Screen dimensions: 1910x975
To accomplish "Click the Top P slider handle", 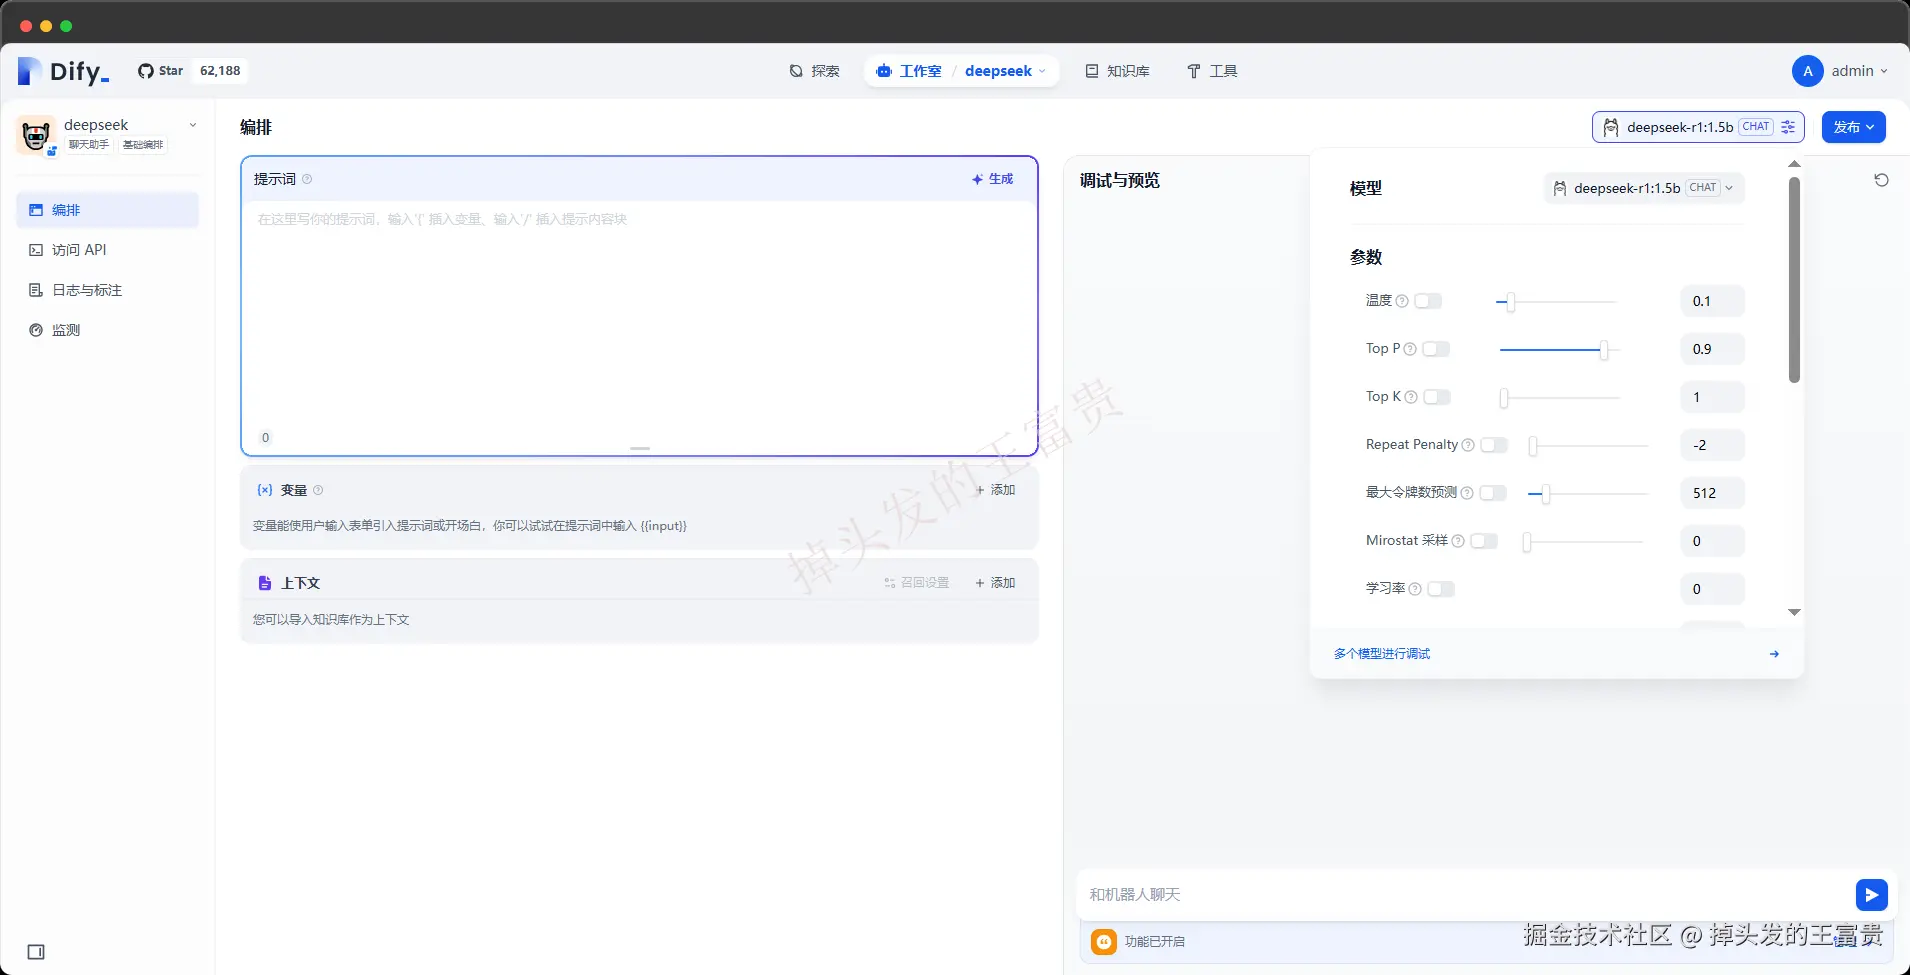I will (1604, 350).
